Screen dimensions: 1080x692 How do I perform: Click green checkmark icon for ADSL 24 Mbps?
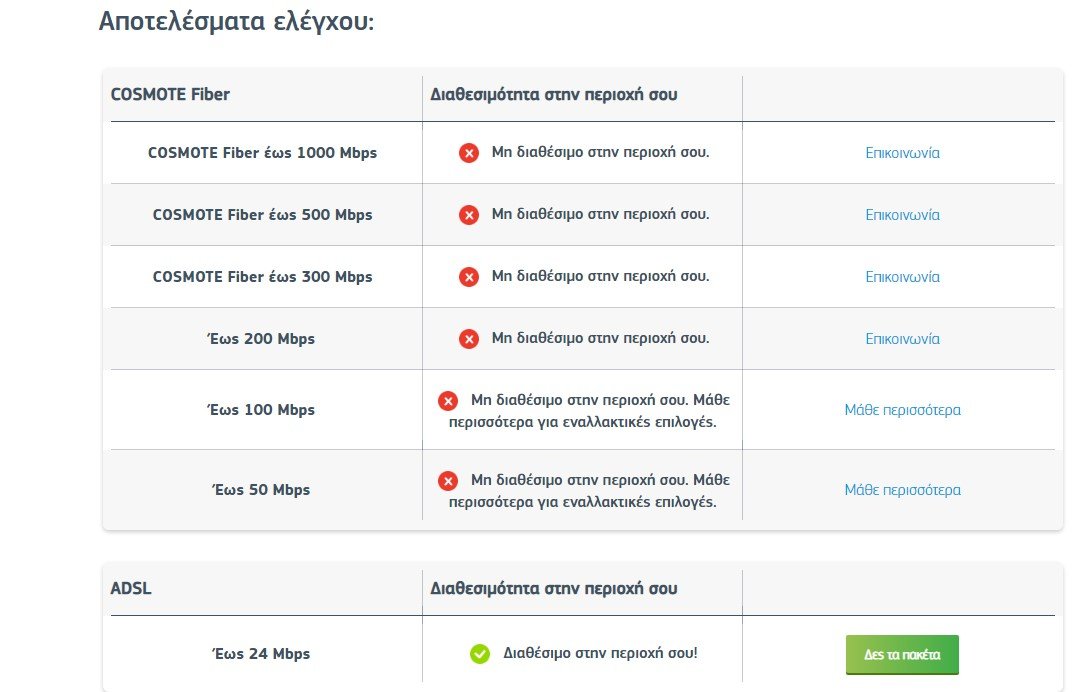479,653
